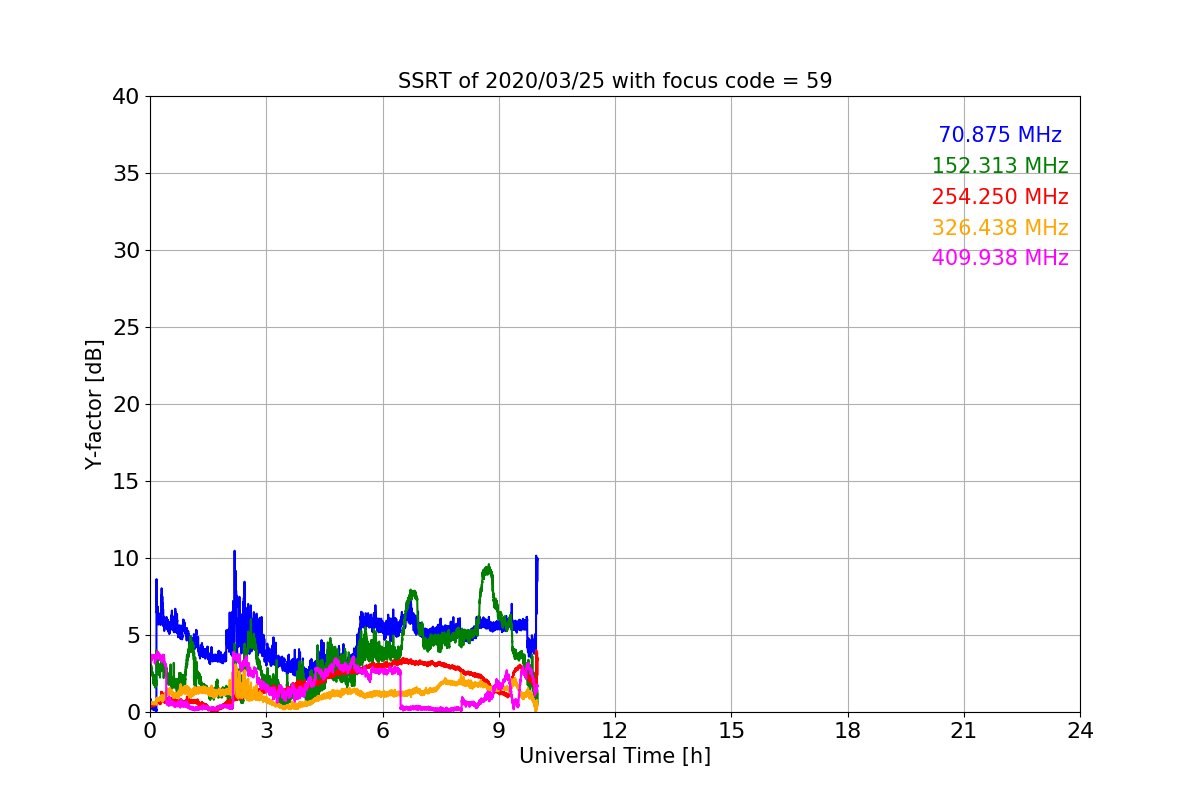
Task: Click the y-axis tick label 5
Action: tap(133, 636)
